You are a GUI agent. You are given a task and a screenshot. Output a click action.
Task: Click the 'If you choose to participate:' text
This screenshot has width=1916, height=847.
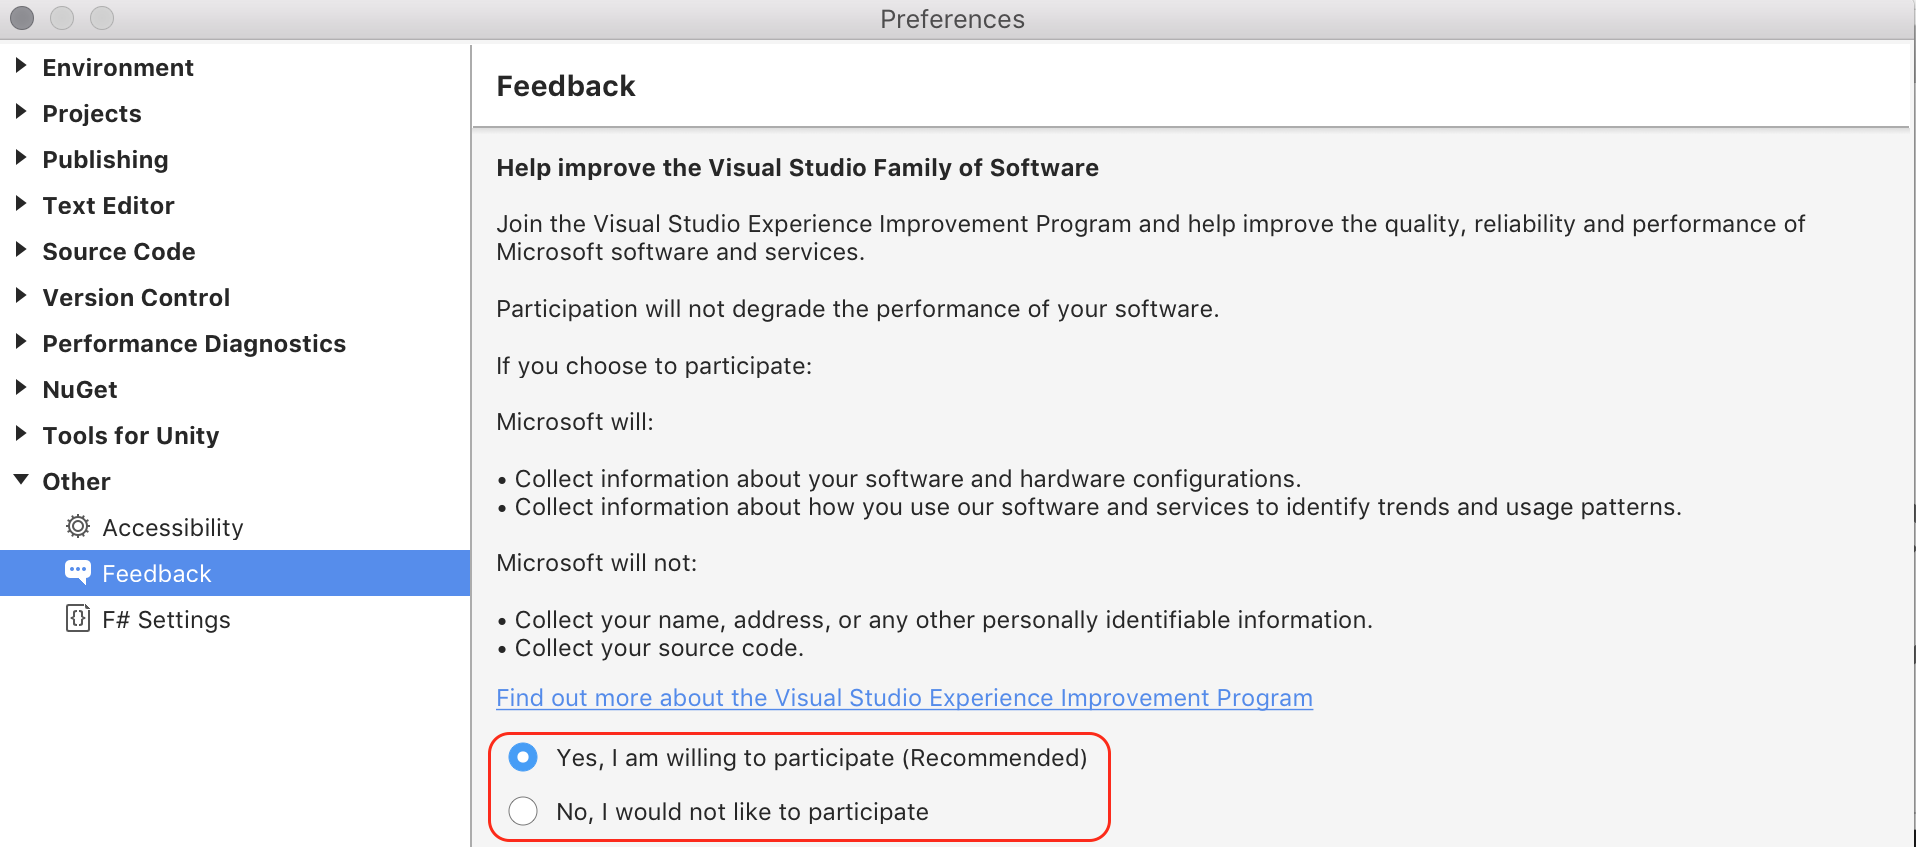[654, 366]
